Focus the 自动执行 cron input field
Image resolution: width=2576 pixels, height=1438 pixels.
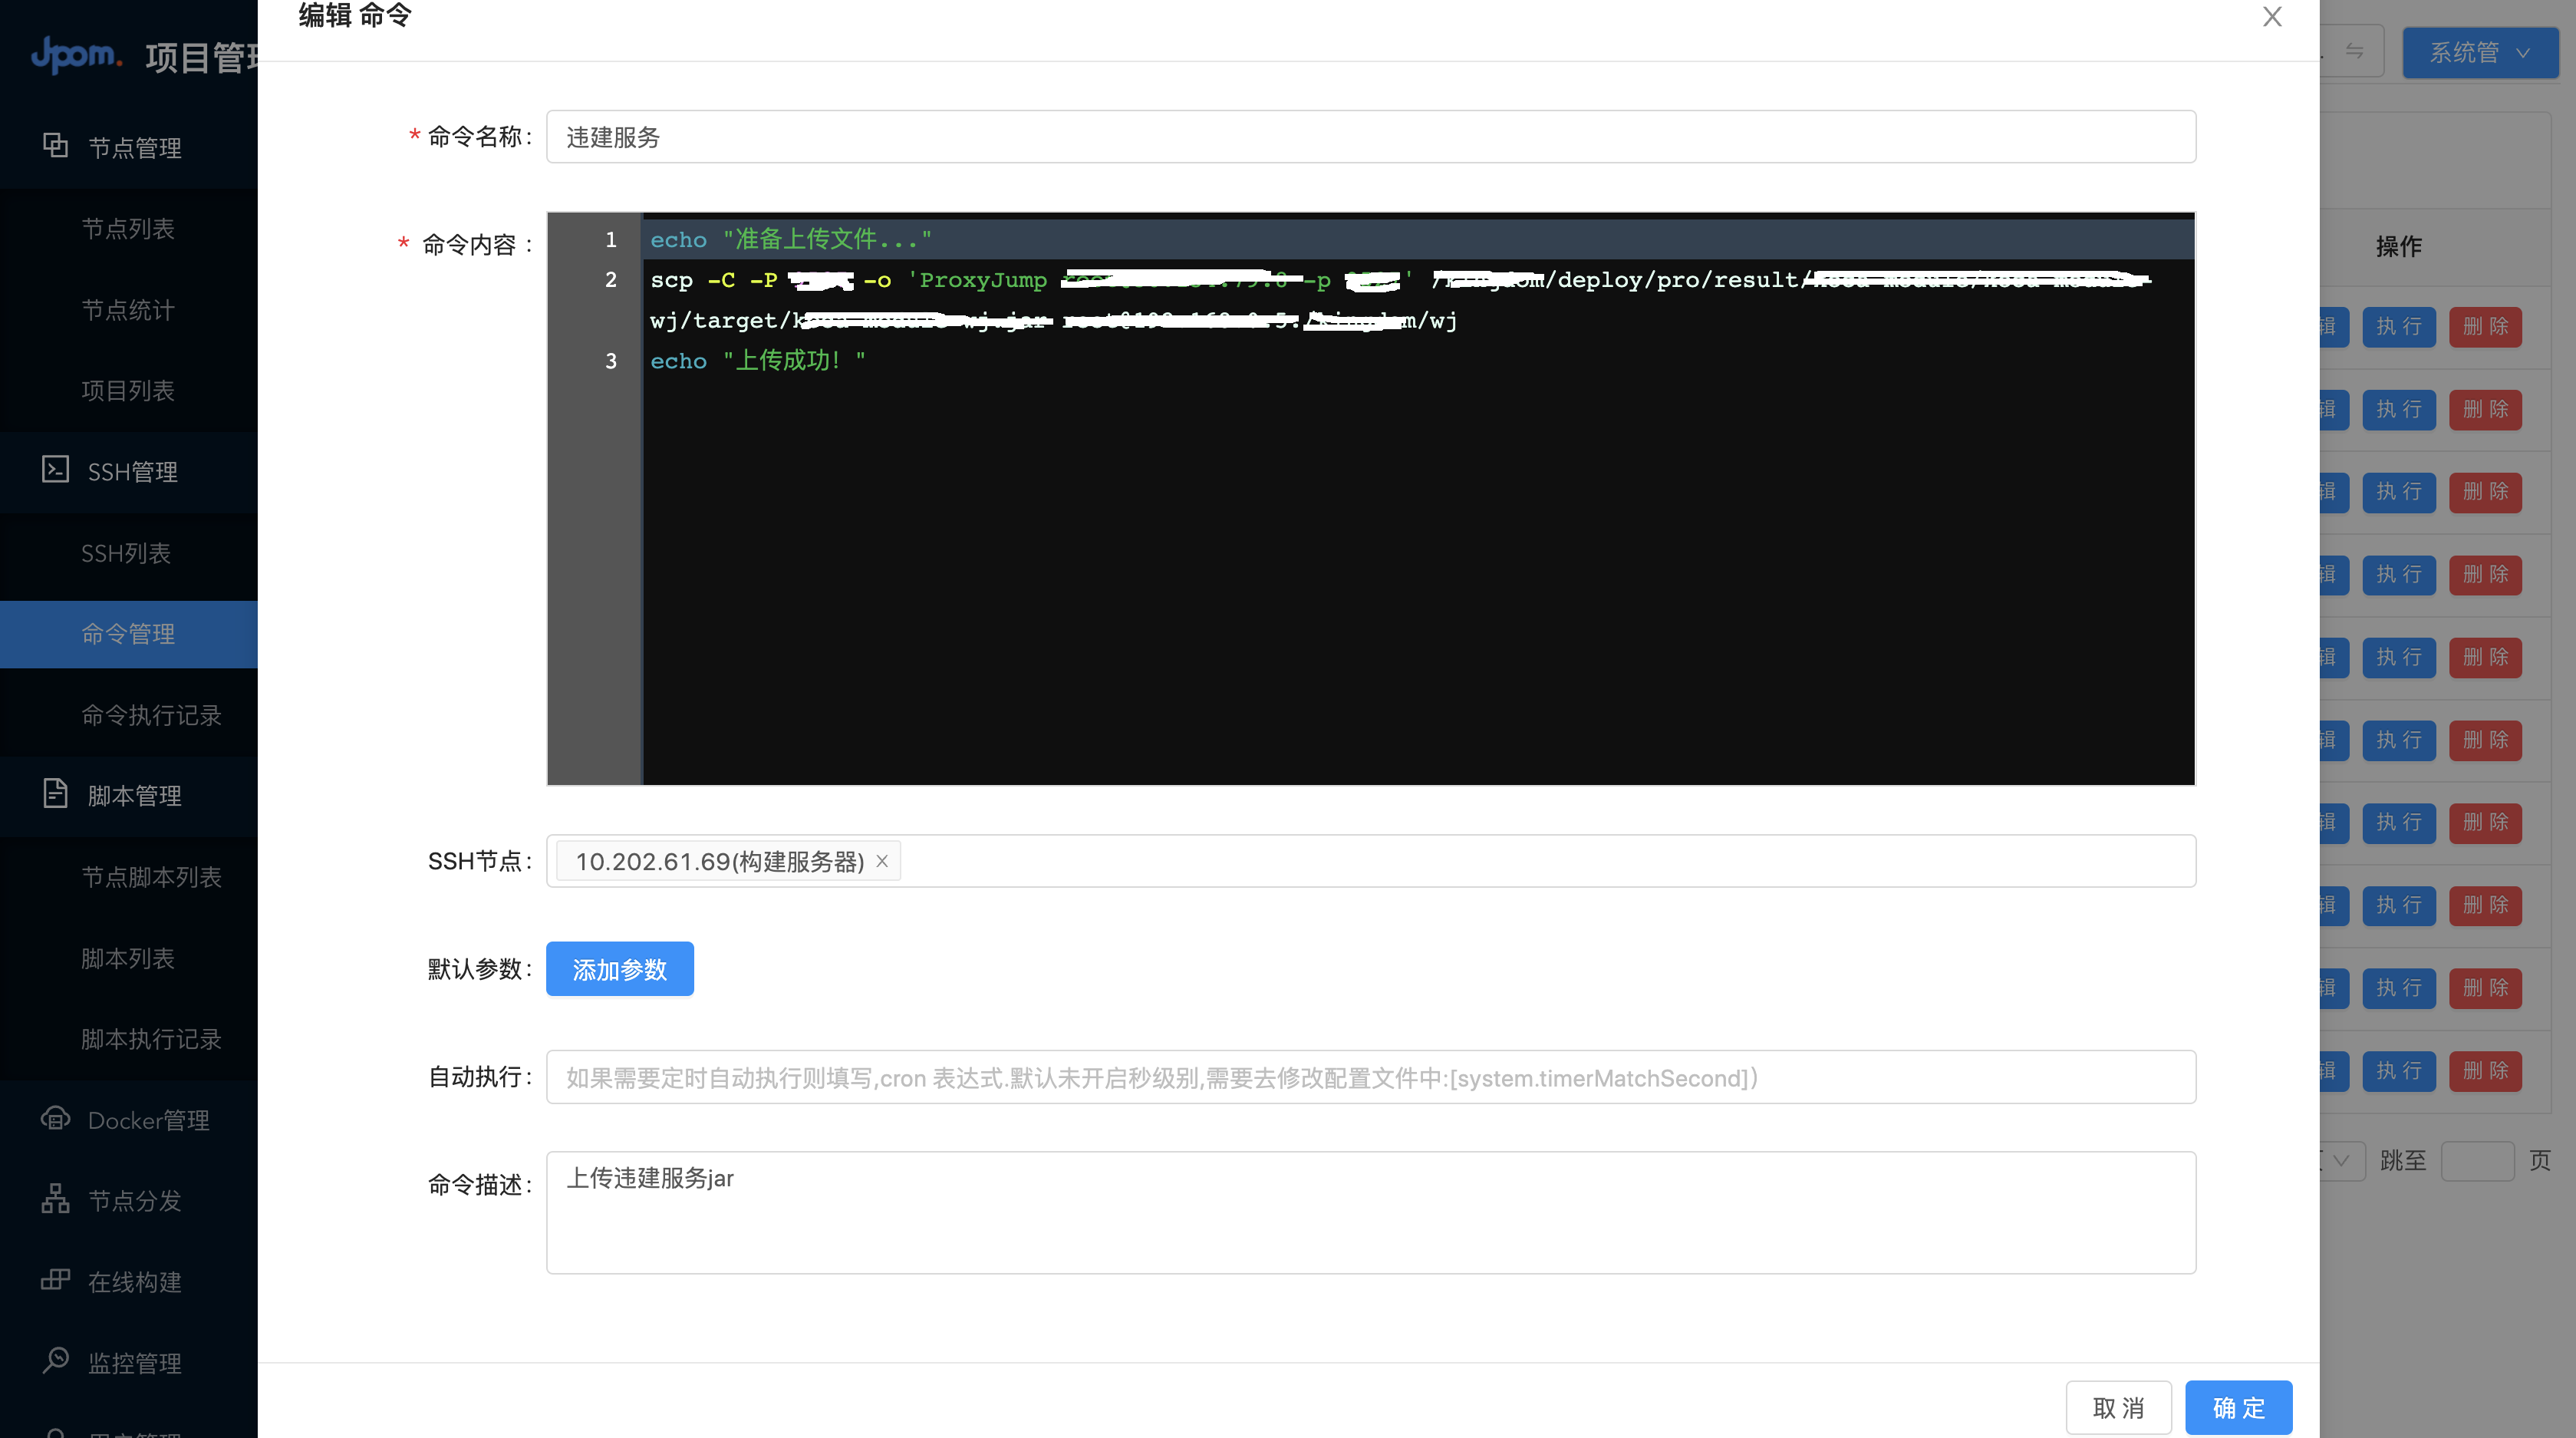tap(1370, 1077)
